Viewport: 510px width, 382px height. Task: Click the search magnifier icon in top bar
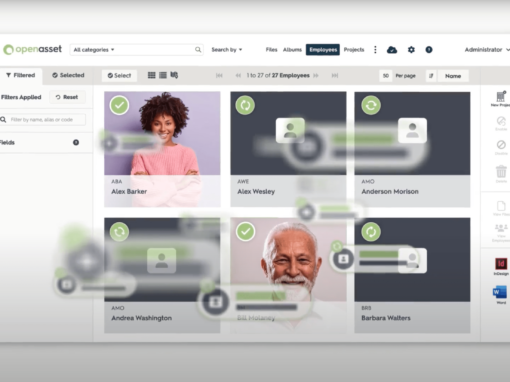198,50
